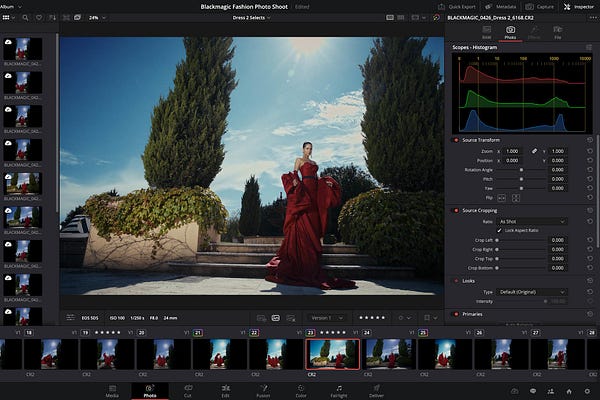Open the Fairlight page icon
600x400 pixels.
point(338,388)
